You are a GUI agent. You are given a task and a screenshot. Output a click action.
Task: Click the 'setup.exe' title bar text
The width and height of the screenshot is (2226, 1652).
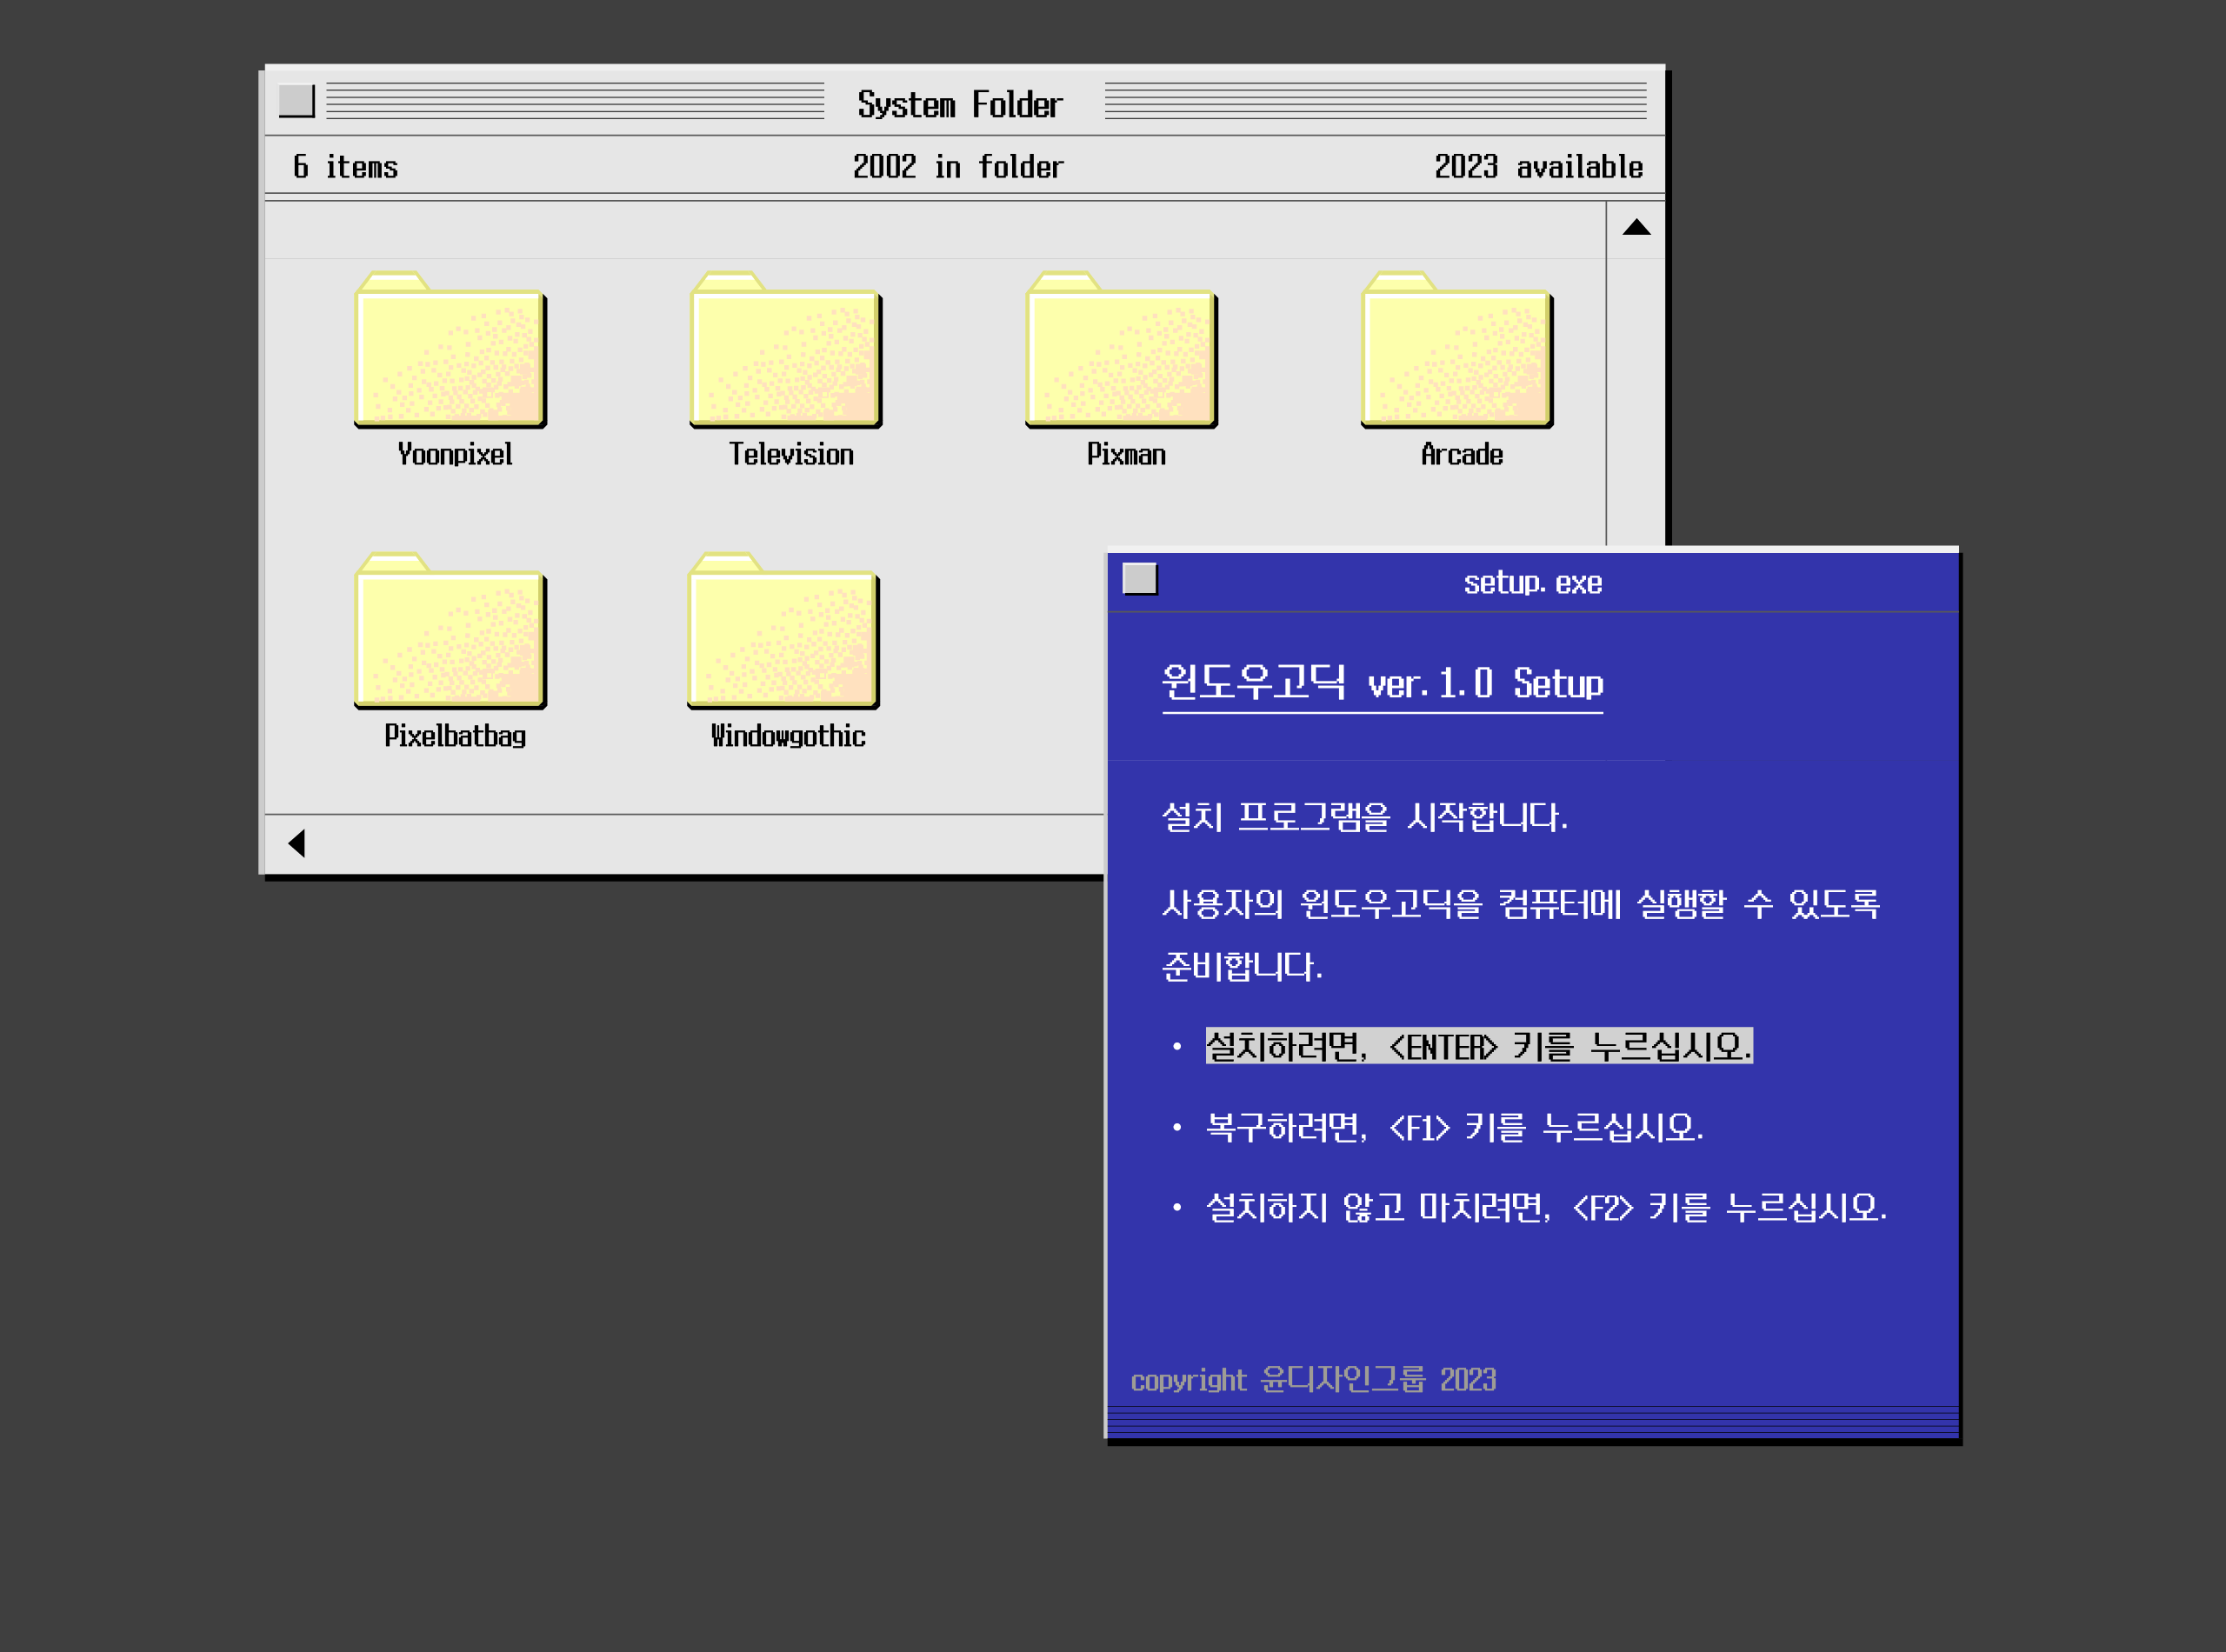[x=1532, y=582]
